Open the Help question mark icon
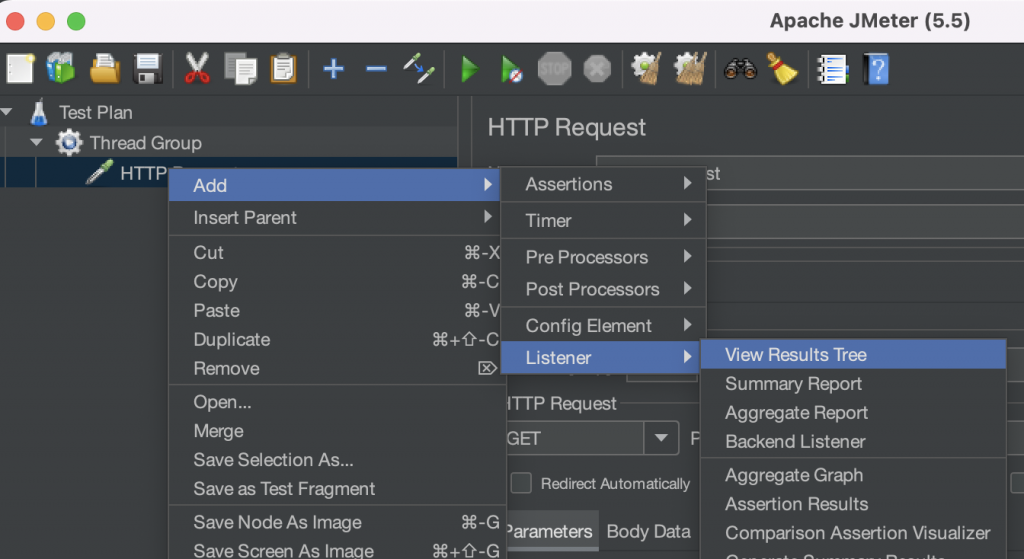1024x559 pixels. pos(876,69)
